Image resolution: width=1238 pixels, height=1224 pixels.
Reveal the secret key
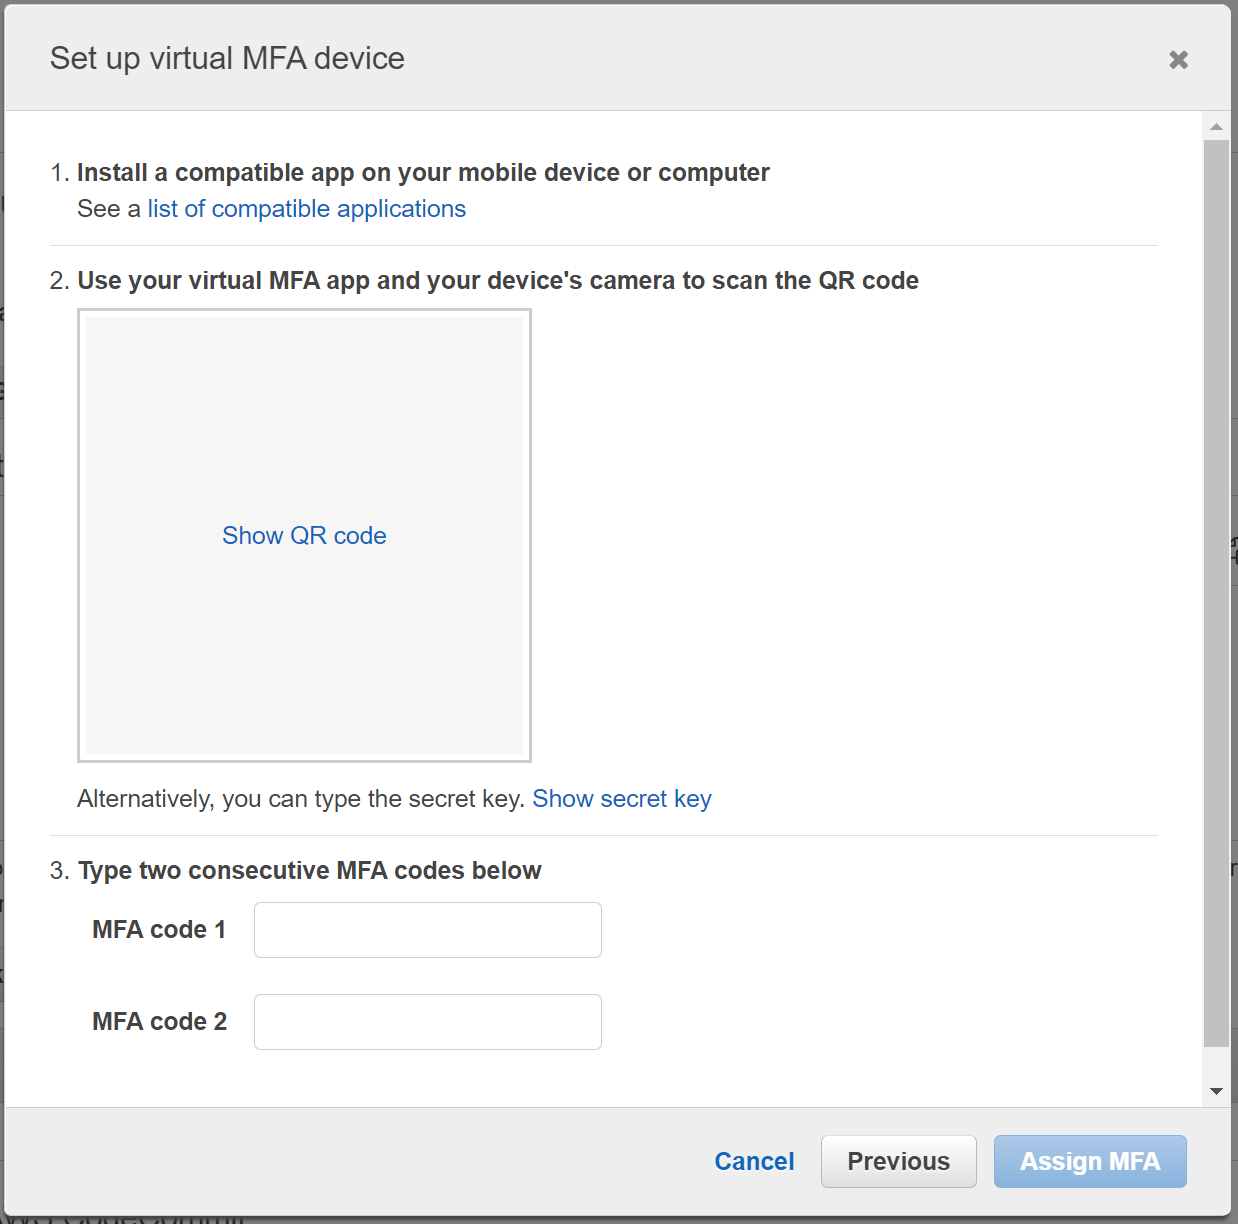pos(621,799)
